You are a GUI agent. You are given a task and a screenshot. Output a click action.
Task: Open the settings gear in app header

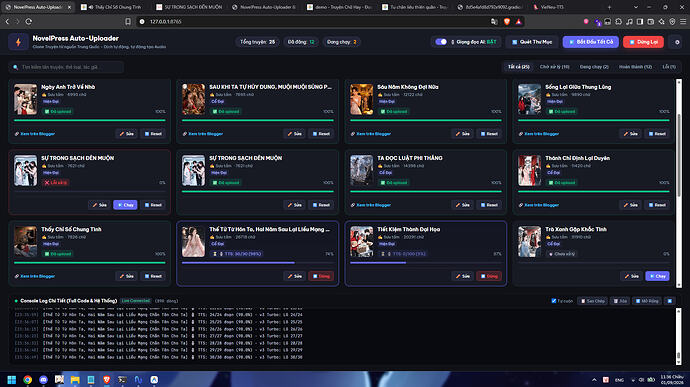coord(677,42)
